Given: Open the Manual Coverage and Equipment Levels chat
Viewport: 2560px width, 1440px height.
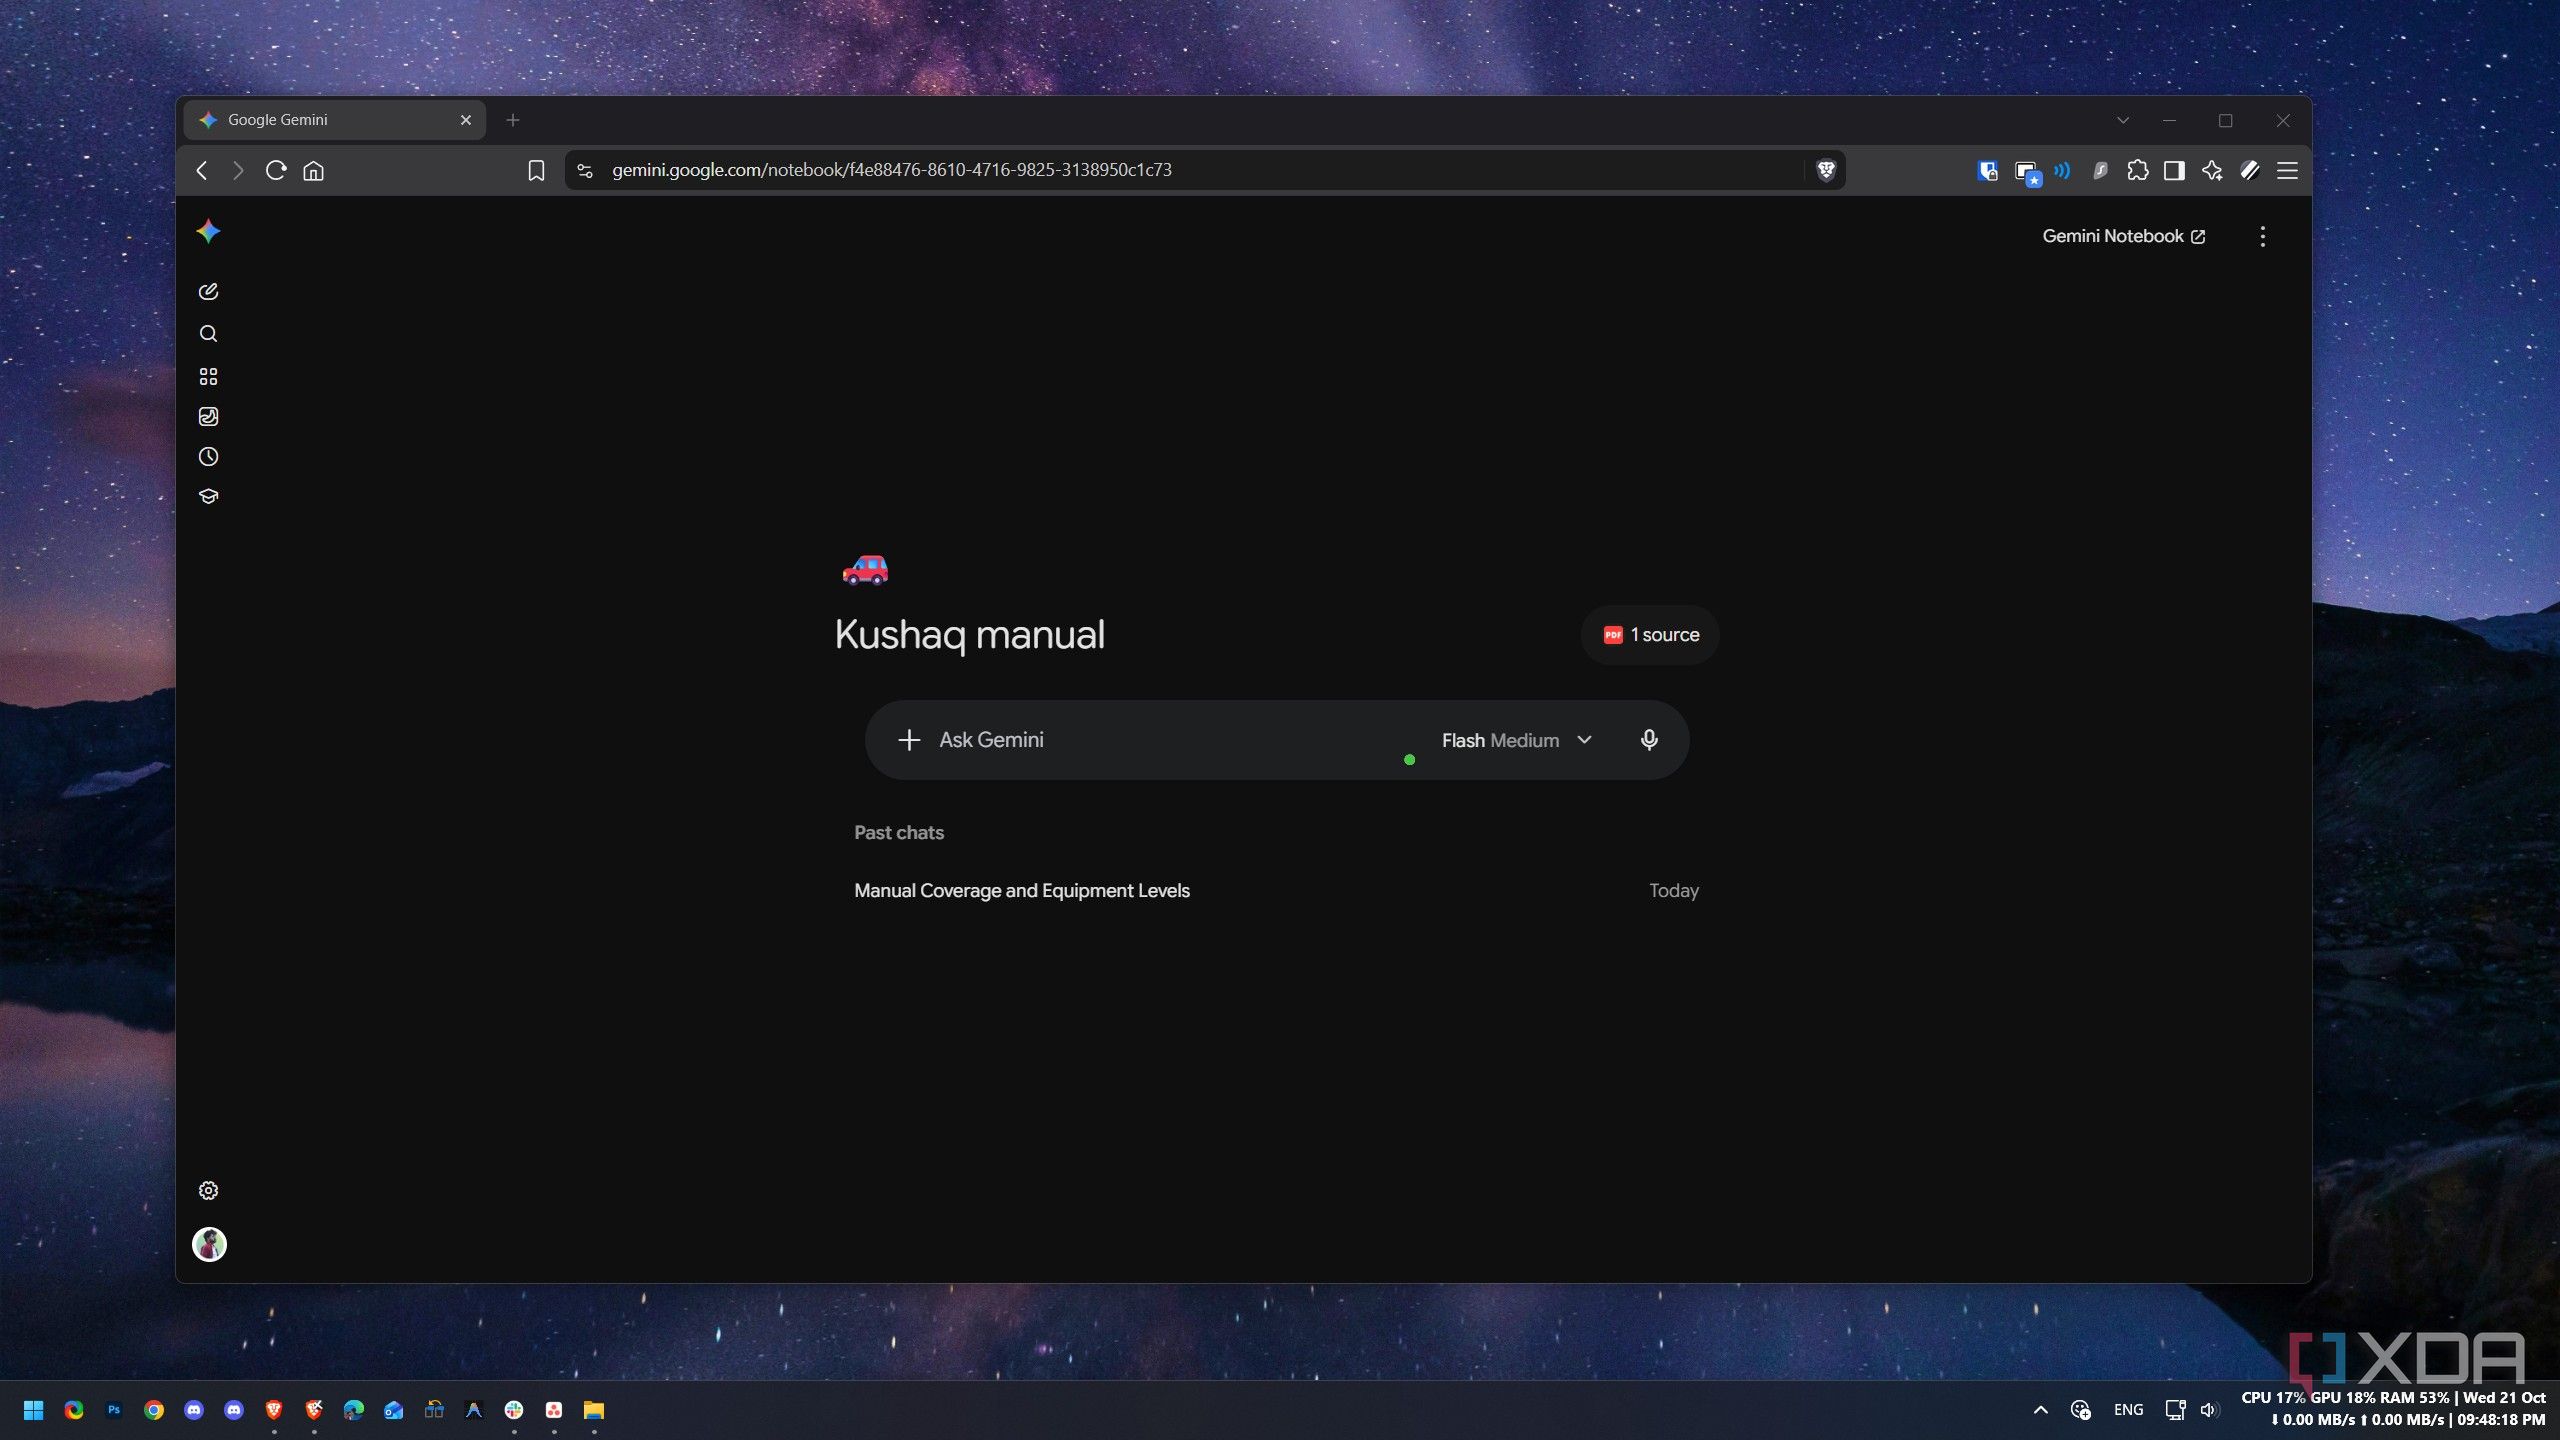Looking at the screenshot, I should [1276, 891].
